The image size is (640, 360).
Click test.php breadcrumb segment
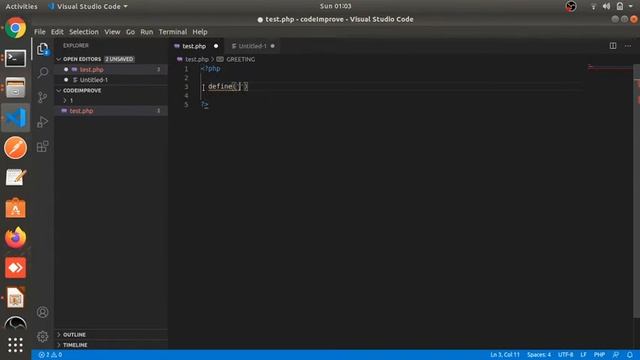[197, 59]
